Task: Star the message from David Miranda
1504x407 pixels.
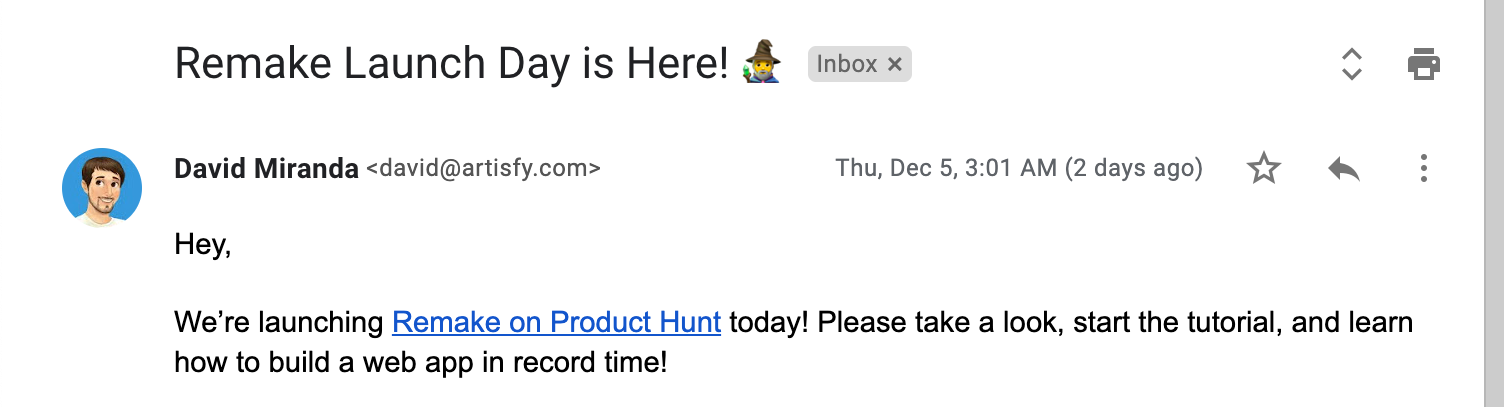Action: coord(1264,169)
